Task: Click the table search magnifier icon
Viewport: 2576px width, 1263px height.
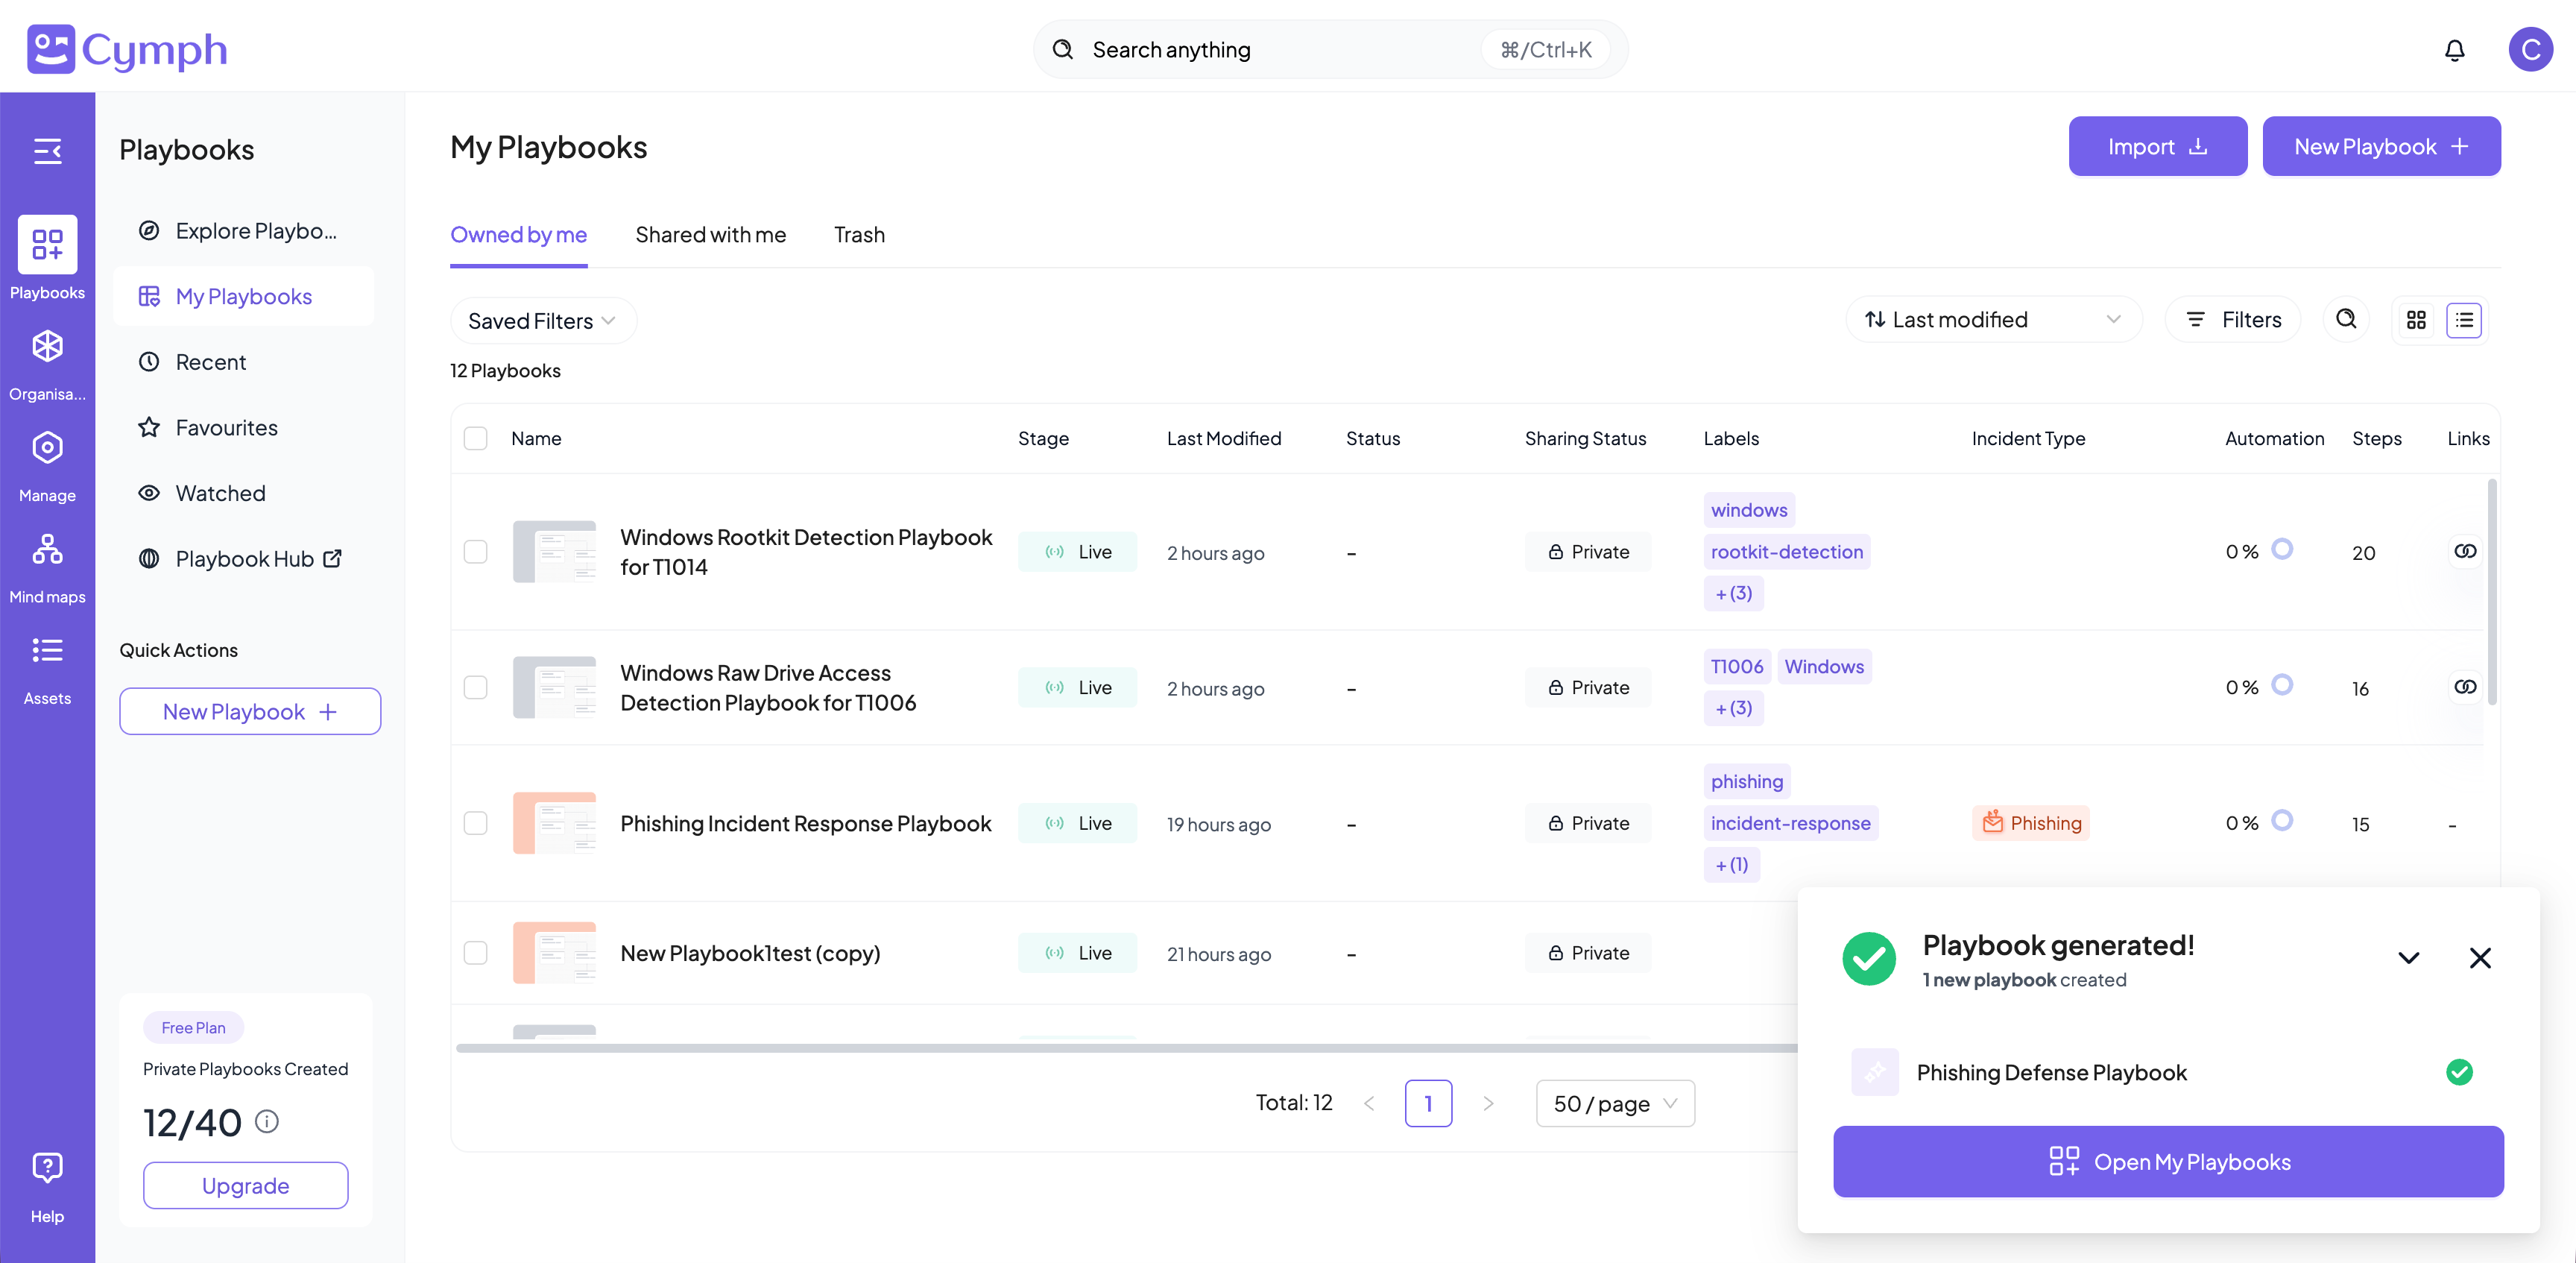Action: tap(2345, 320)
